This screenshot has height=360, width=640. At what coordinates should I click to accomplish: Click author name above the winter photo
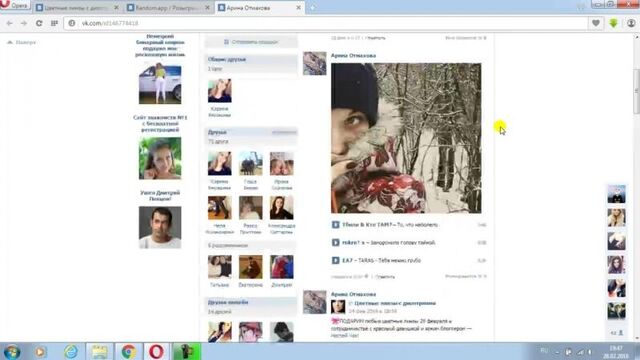pyautogui.click(x=353, y=56)
